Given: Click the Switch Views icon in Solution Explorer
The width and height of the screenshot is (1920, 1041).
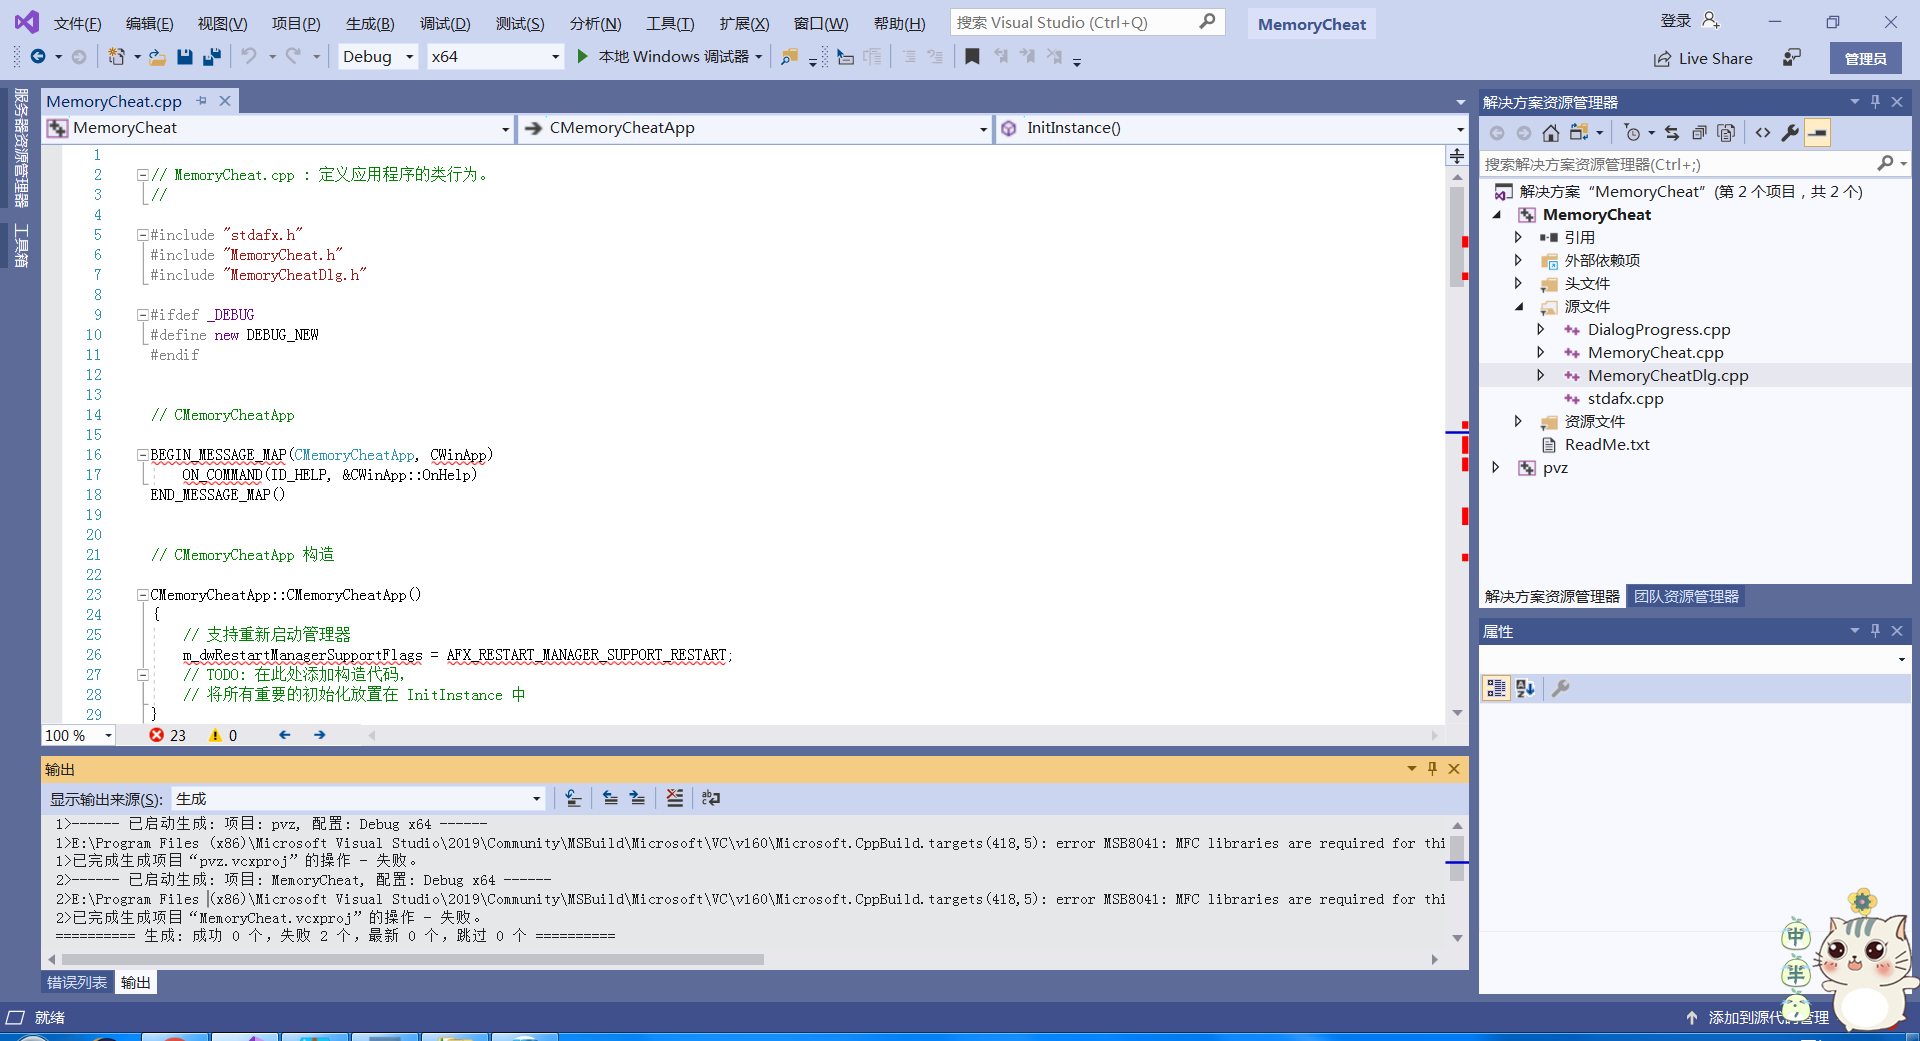Looking at the screenshot, I should tap(1579, 133).
